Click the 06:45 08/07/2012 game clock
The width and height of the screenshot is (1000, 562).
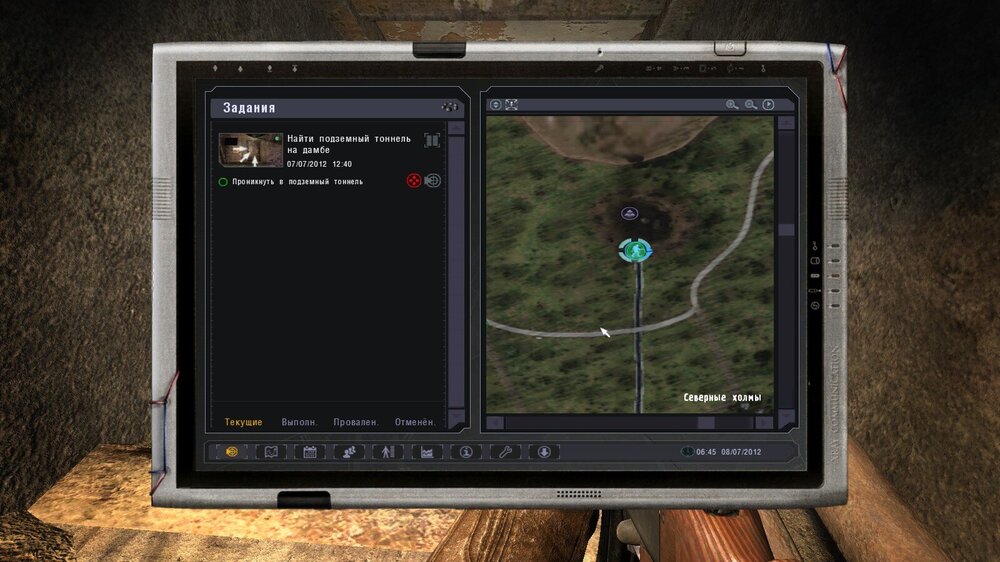[x=728, y=452]
